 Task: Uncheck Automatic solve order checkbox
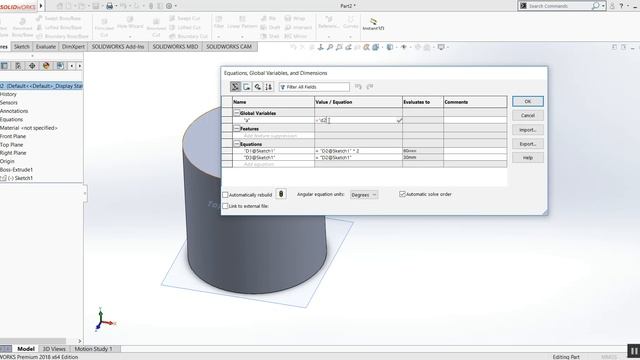(402, 194)
